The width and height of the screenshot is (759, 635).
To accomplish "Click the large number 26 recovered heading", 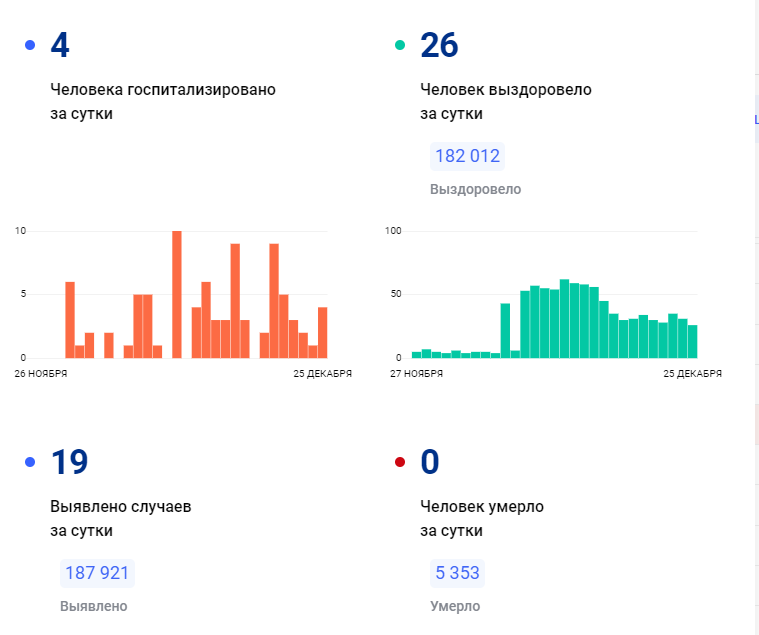I will click(439, 46).
